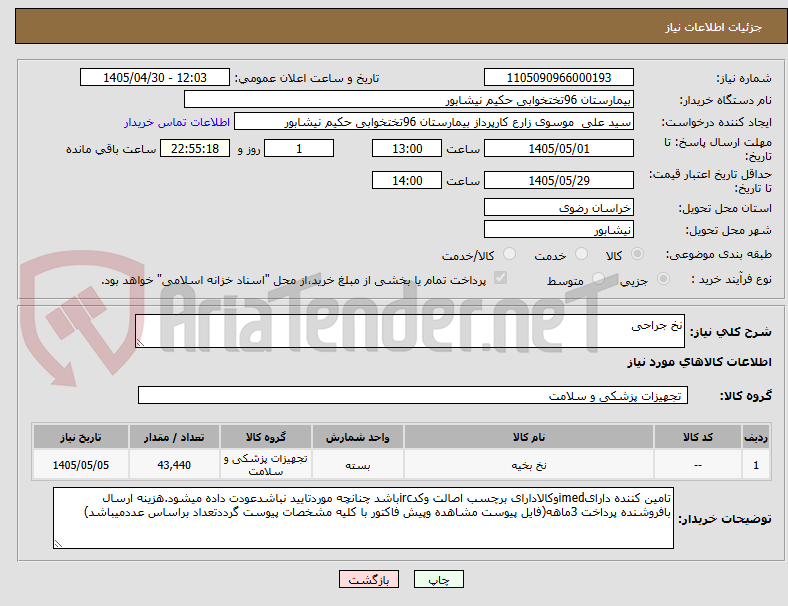Click the تاریخ نیاز column header

(x=80, y=437)
